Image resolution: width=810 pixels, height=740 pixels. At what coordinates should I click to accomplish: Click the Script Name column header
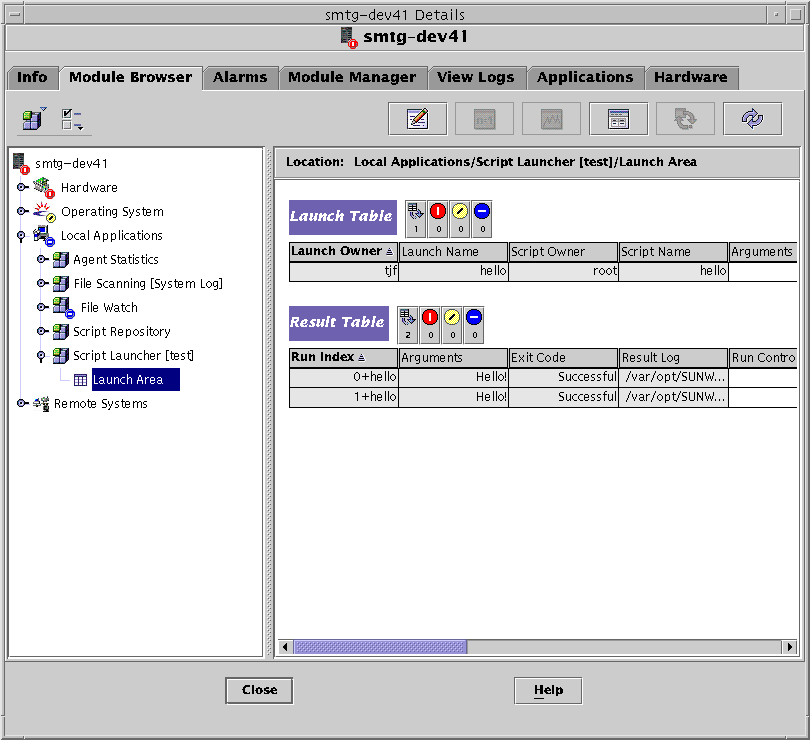coord(674,252)
